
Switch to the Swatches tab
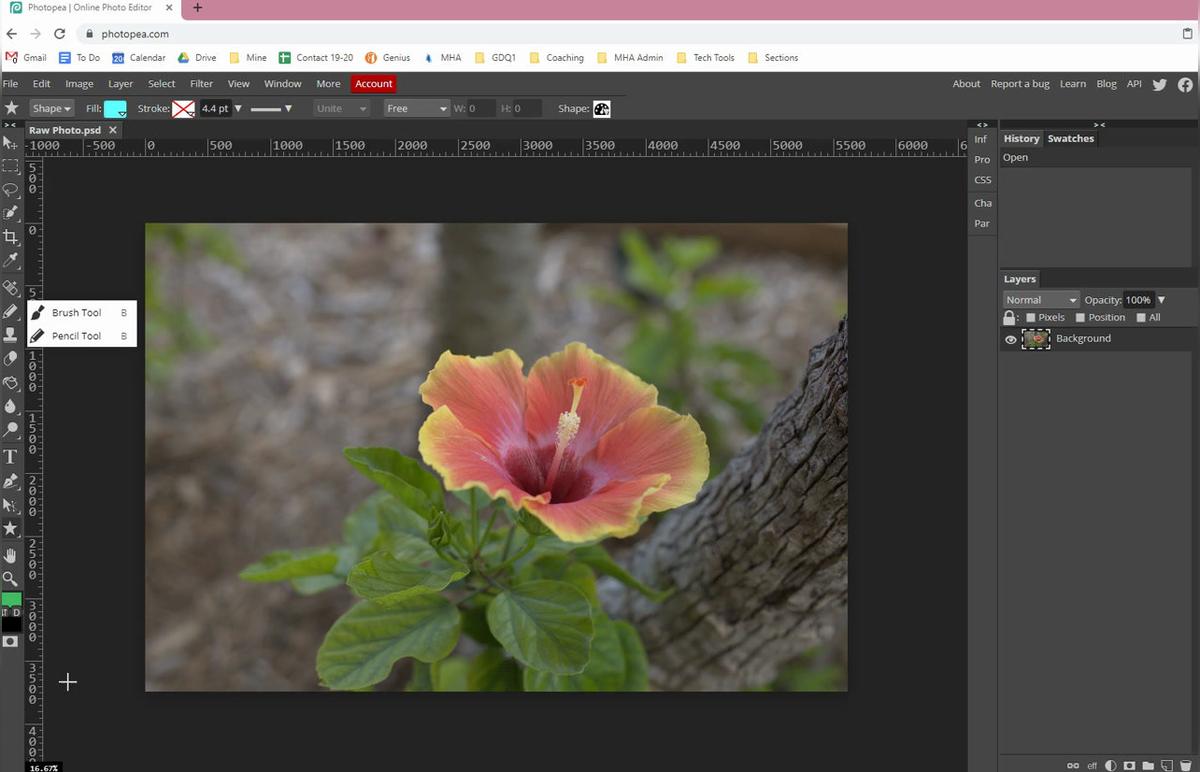(x=1070, y=139)
